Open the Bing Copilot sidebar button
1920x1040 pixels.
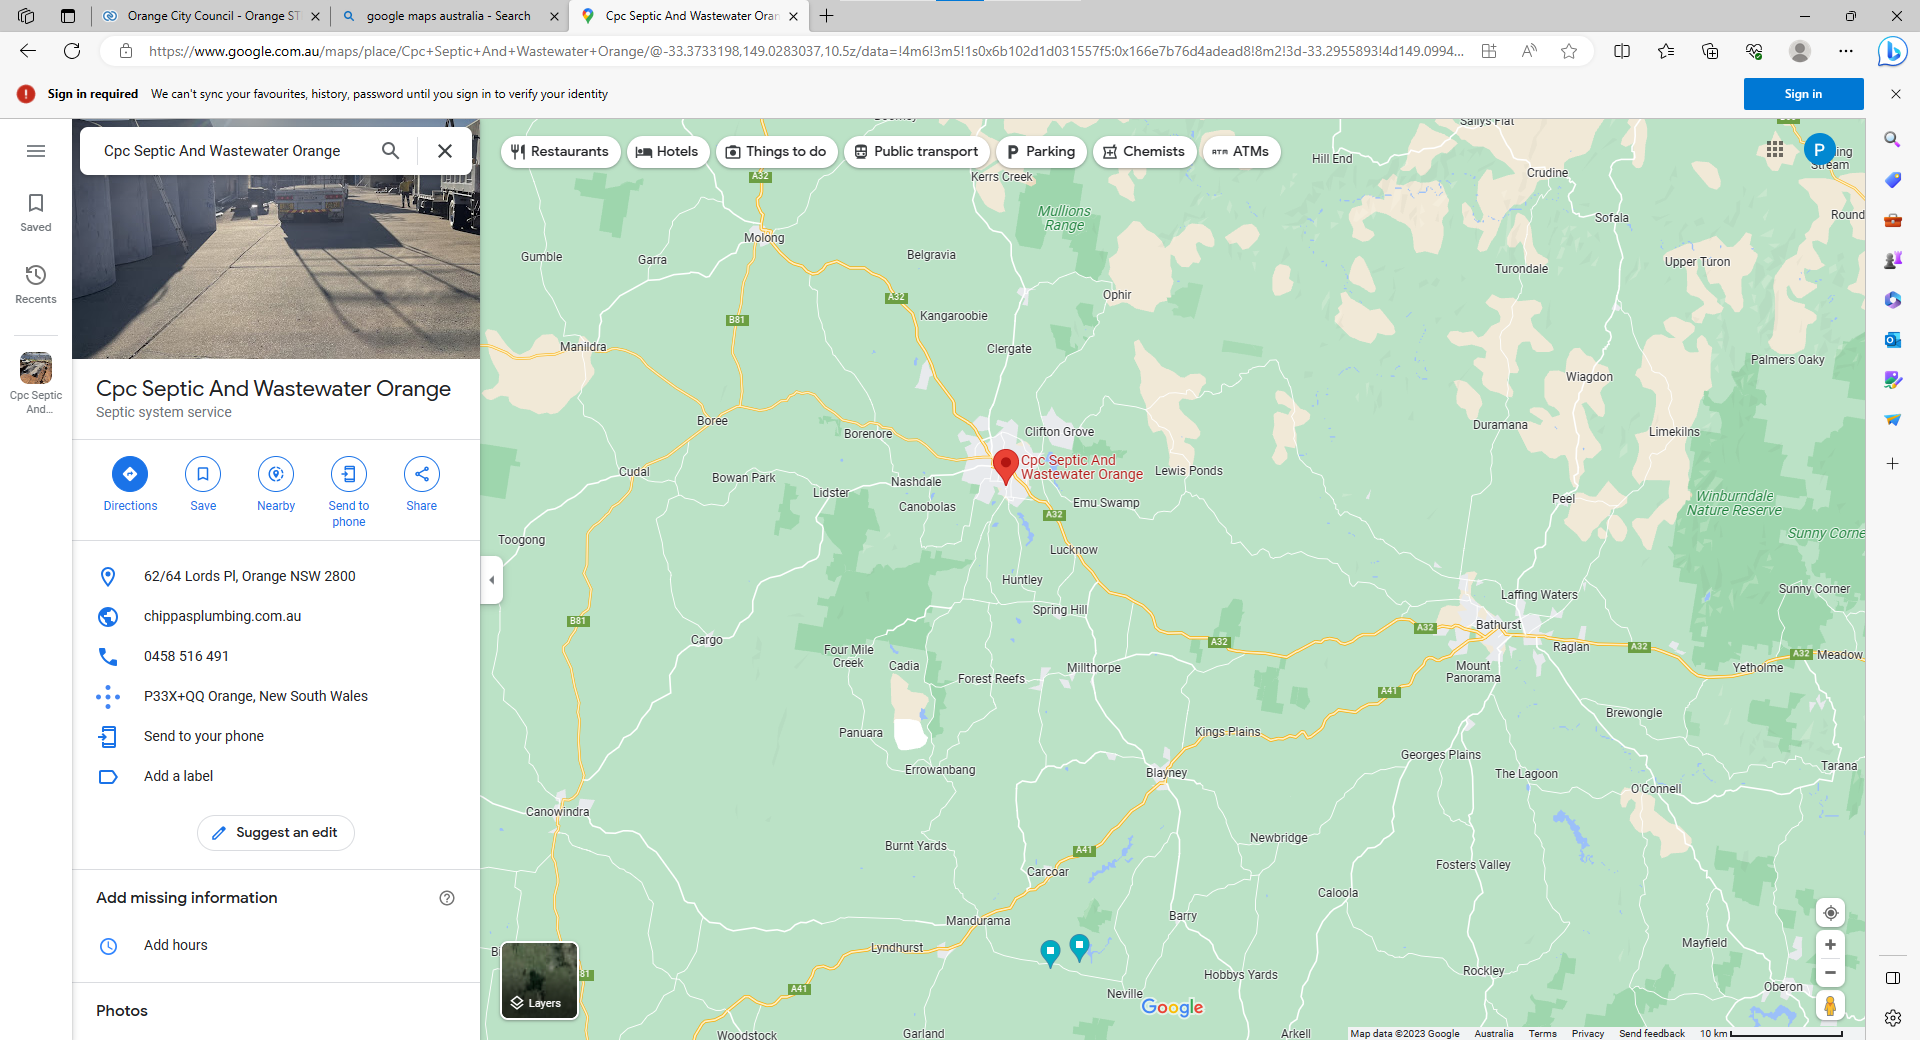[1892, 51]
